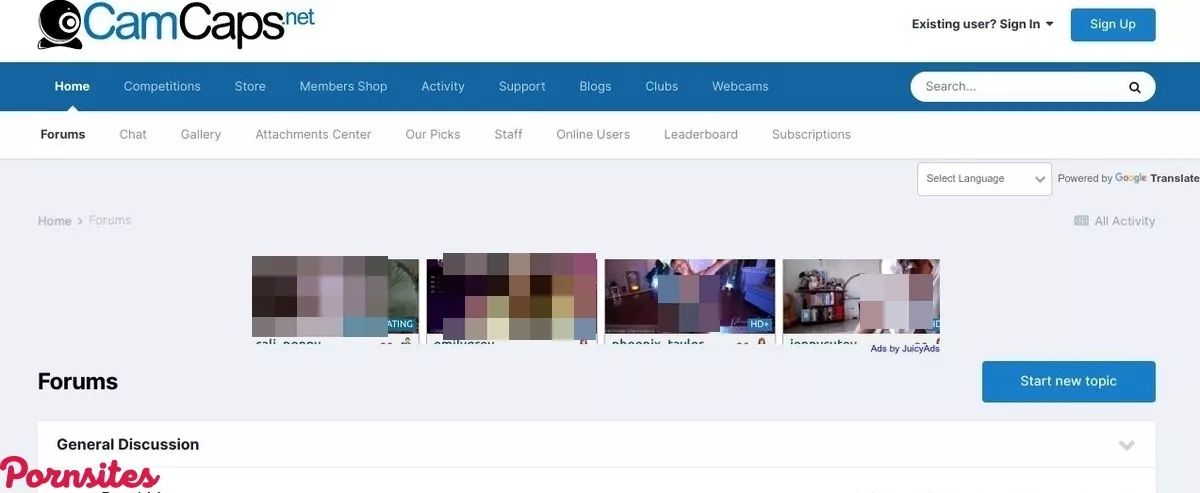The image size is (1200, 493).
Task: Collapse the General Discussion section
Action: [1126, 445]
